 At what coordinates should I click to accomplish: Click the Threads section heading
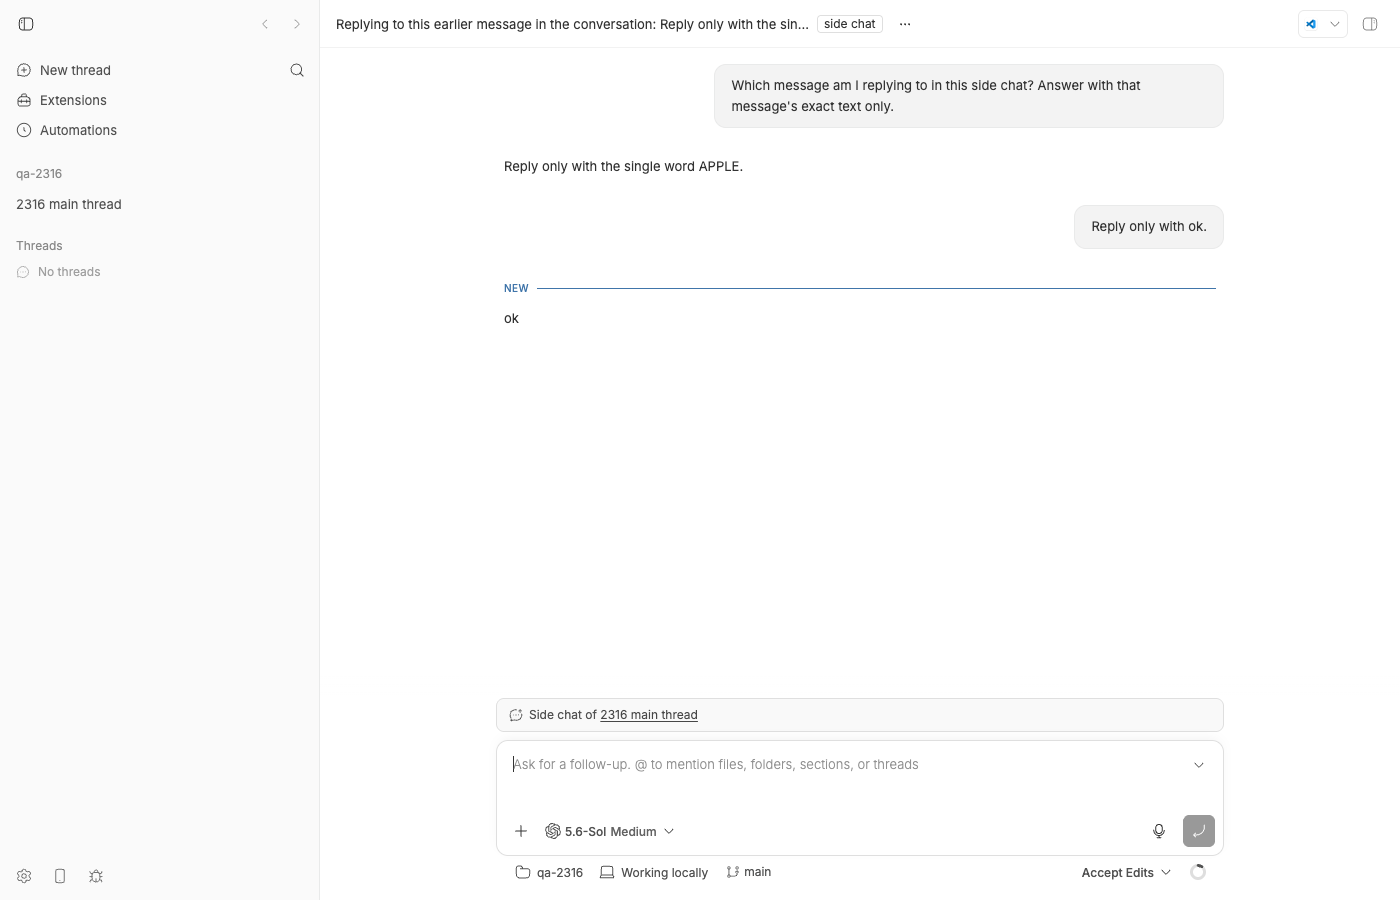[39, 246]
